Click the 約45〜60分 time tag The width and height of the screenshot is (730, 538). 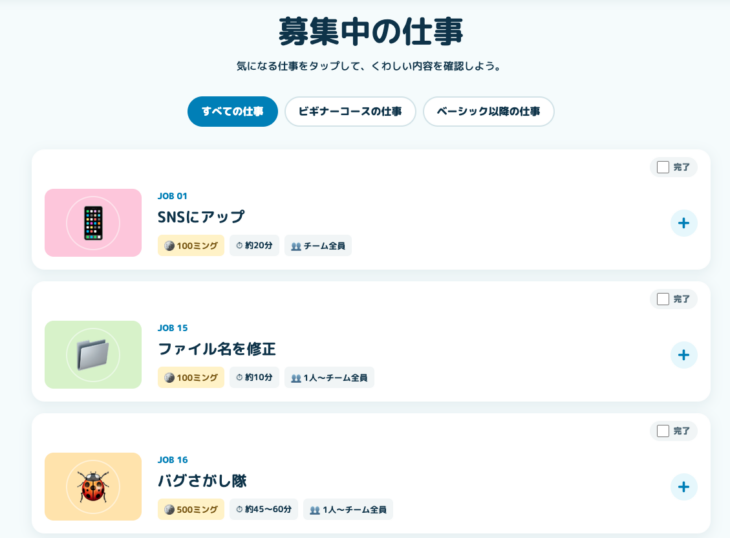pyautogui.click(x=264, y=509)
